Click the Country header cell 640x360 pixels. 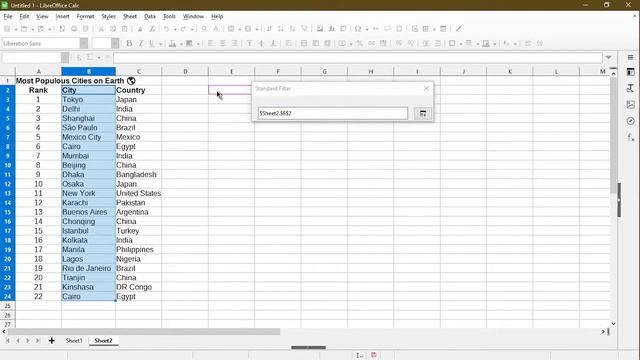138,90
